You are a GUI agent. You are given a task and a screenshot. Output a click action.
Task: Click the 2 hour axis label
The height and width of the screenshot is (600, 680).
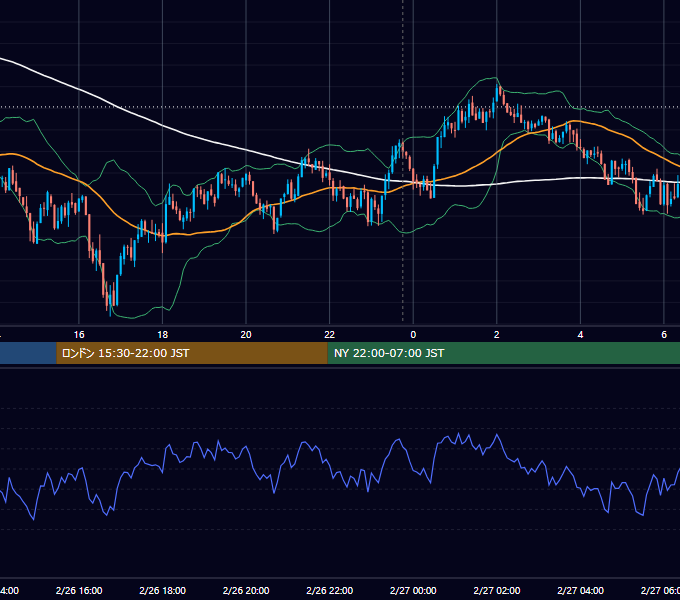click(x=497, y=335)
